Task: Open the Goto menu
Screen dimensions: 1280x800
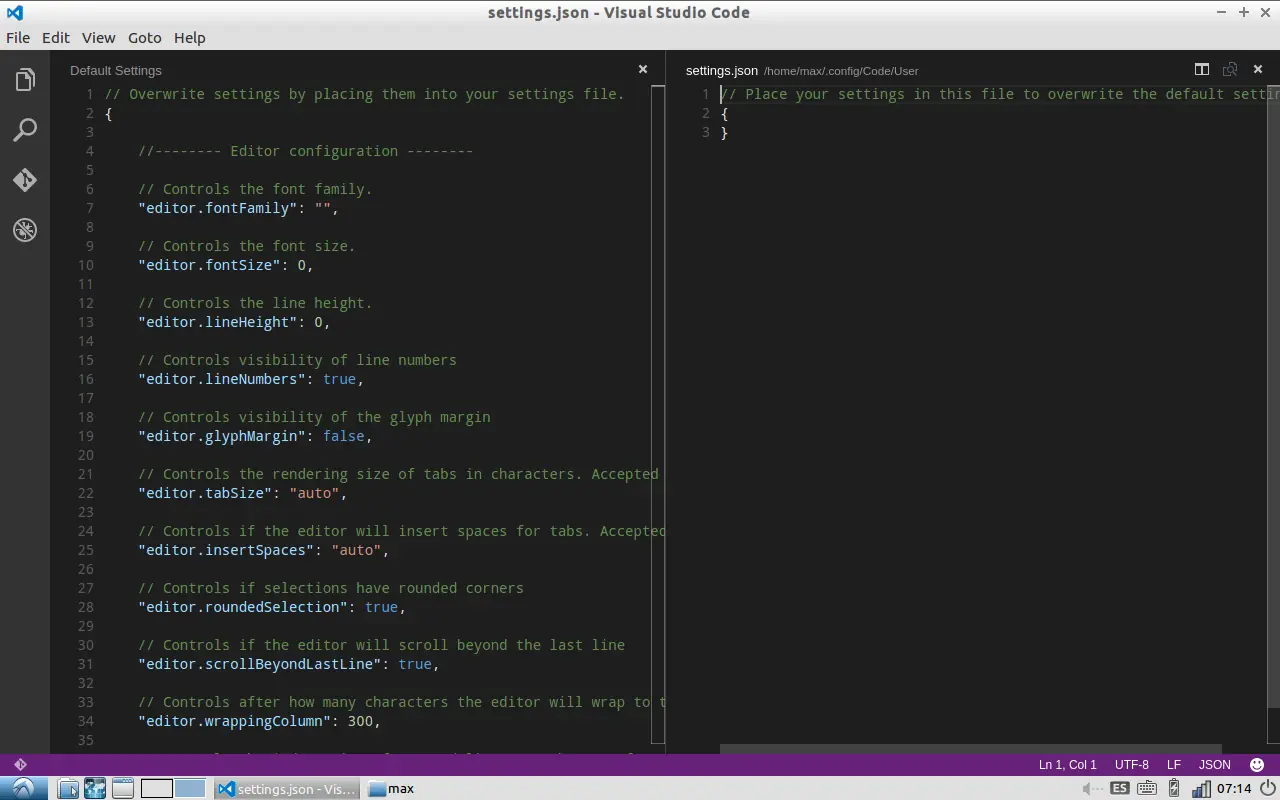Action: (x=145, y=38)
